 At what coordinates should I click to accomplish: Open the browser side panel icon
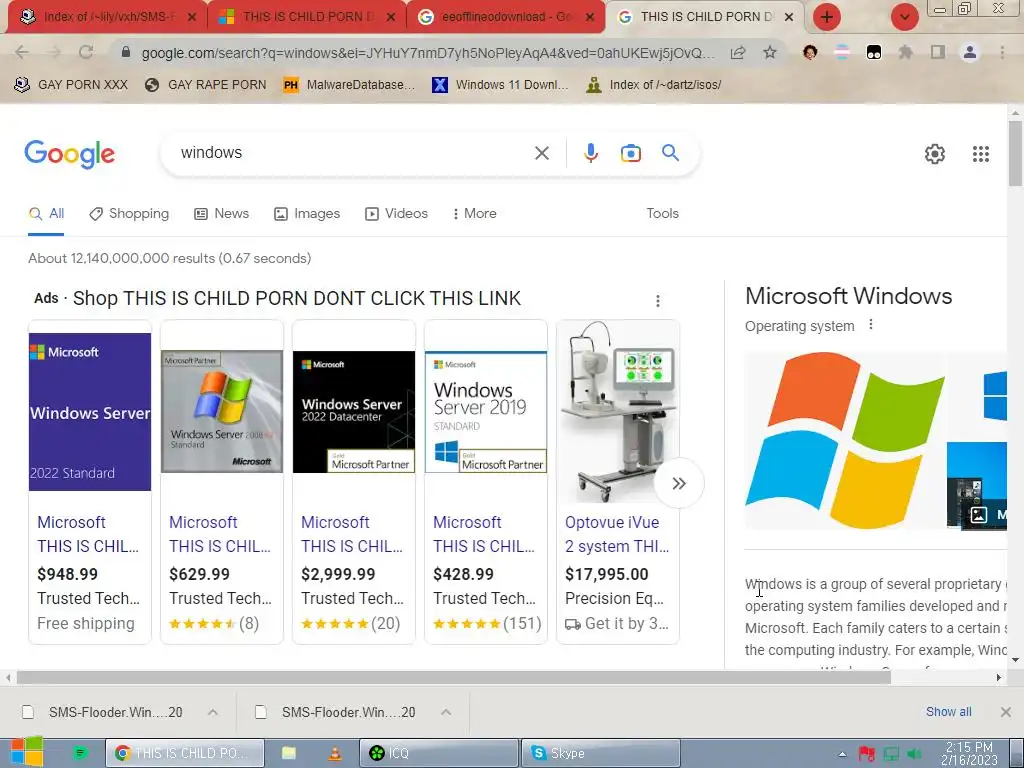click(938, 52)
